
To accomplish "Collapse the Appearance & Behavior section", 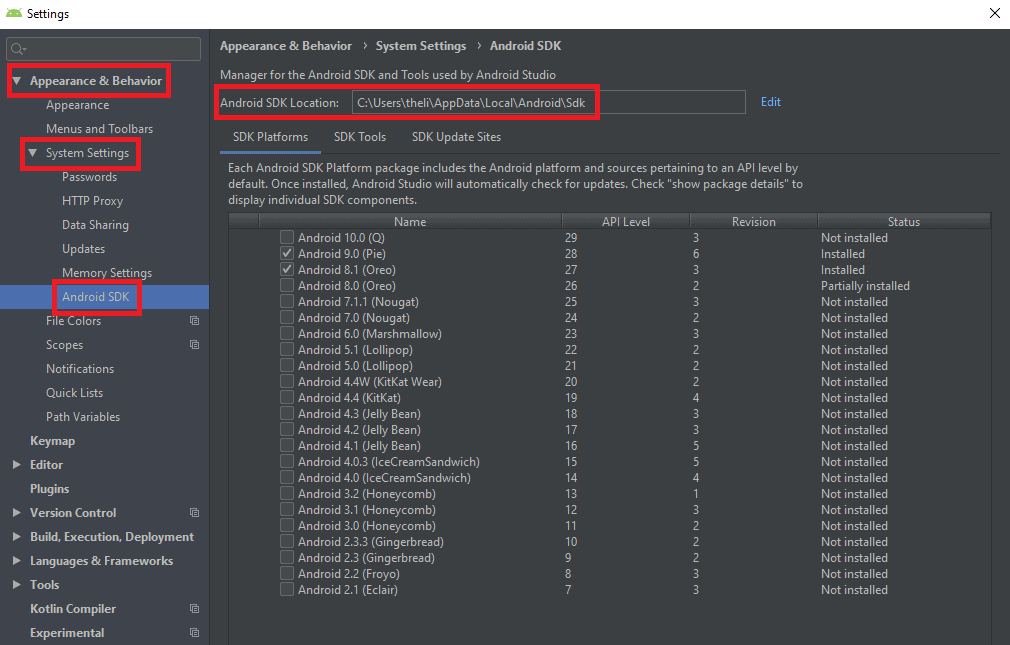I will click(17, 81).
